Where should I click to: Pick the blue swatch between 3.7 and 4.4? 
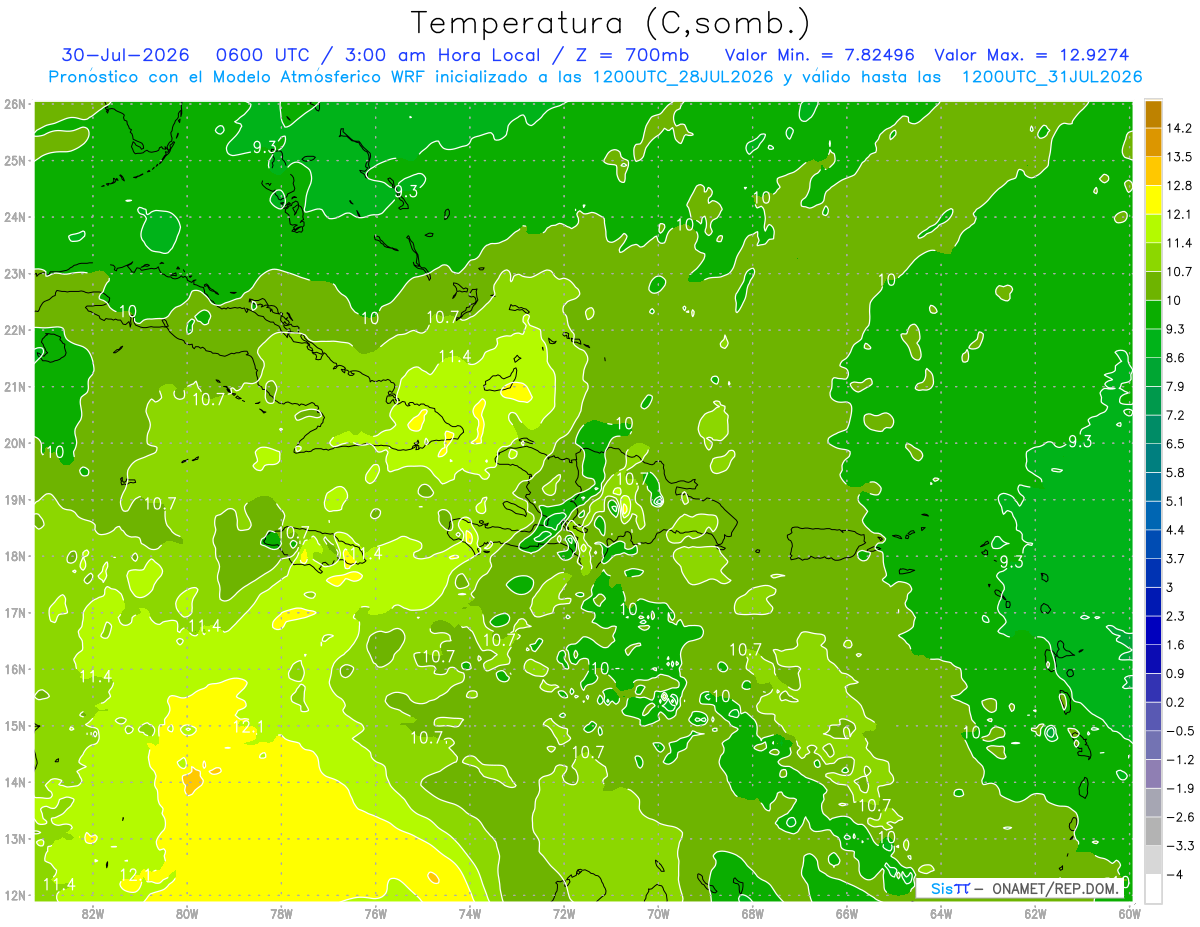tap(1153, 544)
